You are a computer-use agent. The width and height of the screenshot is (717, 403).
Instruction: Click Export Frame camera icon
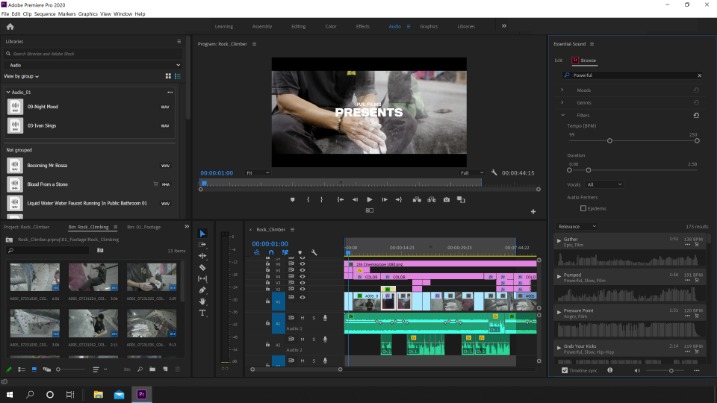[x=446, y=199]
